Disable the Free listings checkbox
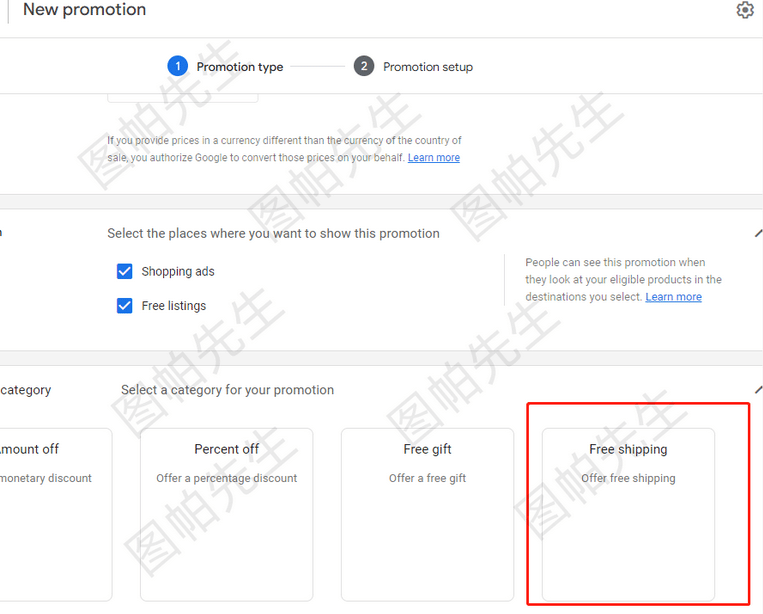The image size is (763, 614). tap(125, 305)
